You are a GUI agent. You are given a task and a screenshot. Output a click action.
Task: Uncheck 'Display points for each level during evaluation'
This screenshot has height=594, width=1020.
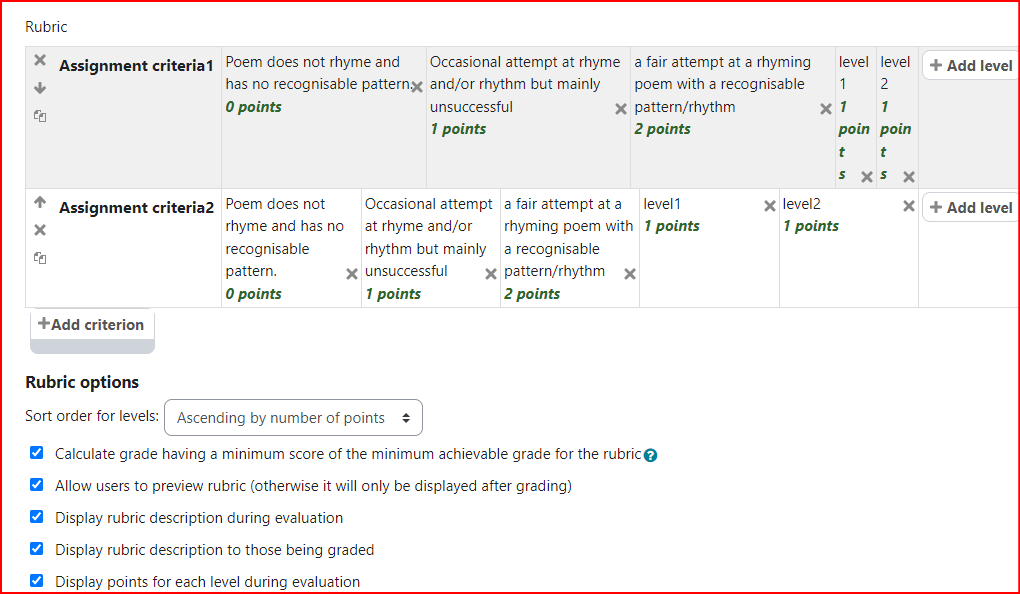pos(36,580)
